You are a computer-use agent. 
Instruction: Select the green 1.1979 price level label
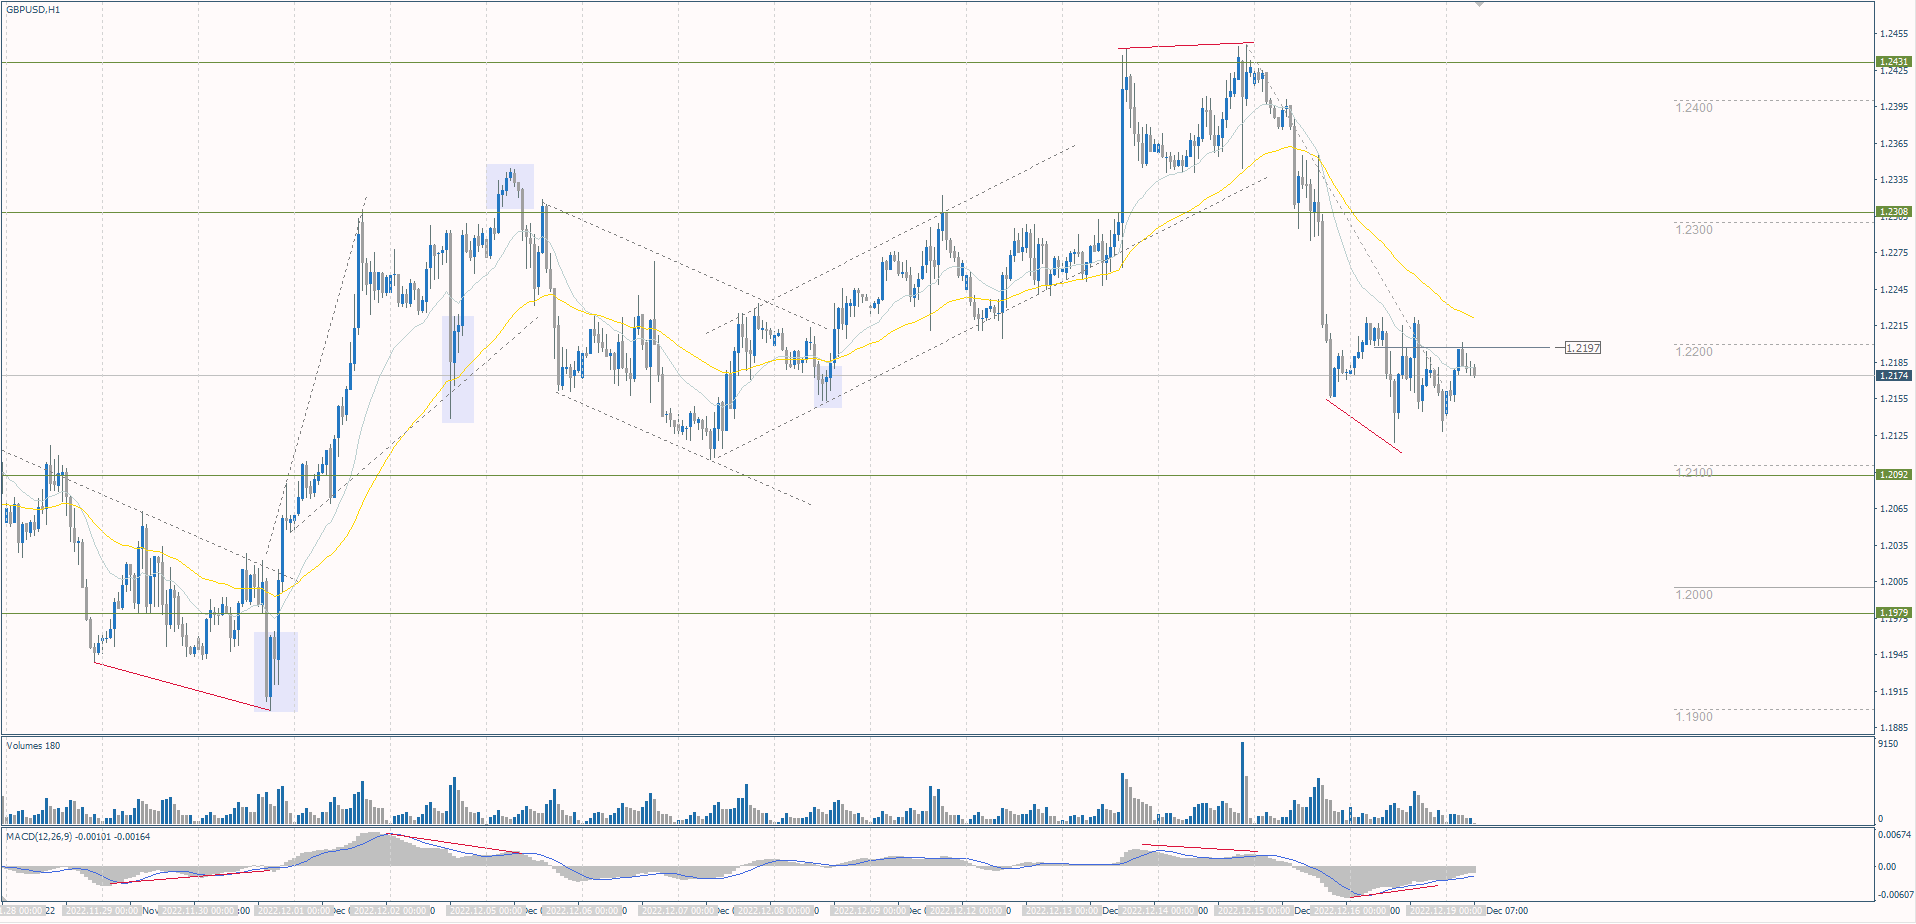pyautogui.click(x=1894, y=613)
